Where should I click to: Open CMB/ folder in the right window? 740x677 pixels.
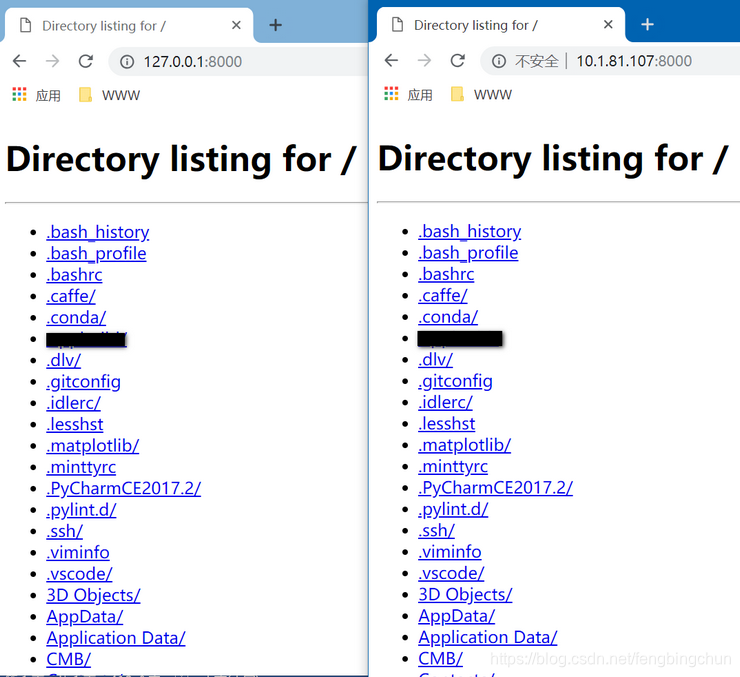click(440, 659)
